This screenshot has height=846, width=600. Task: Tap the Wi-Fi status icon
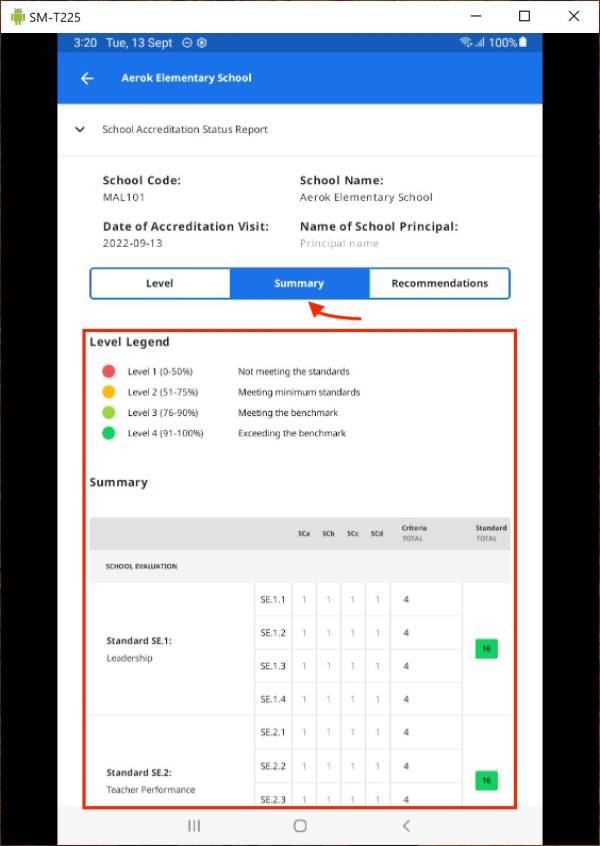[466, 43]
